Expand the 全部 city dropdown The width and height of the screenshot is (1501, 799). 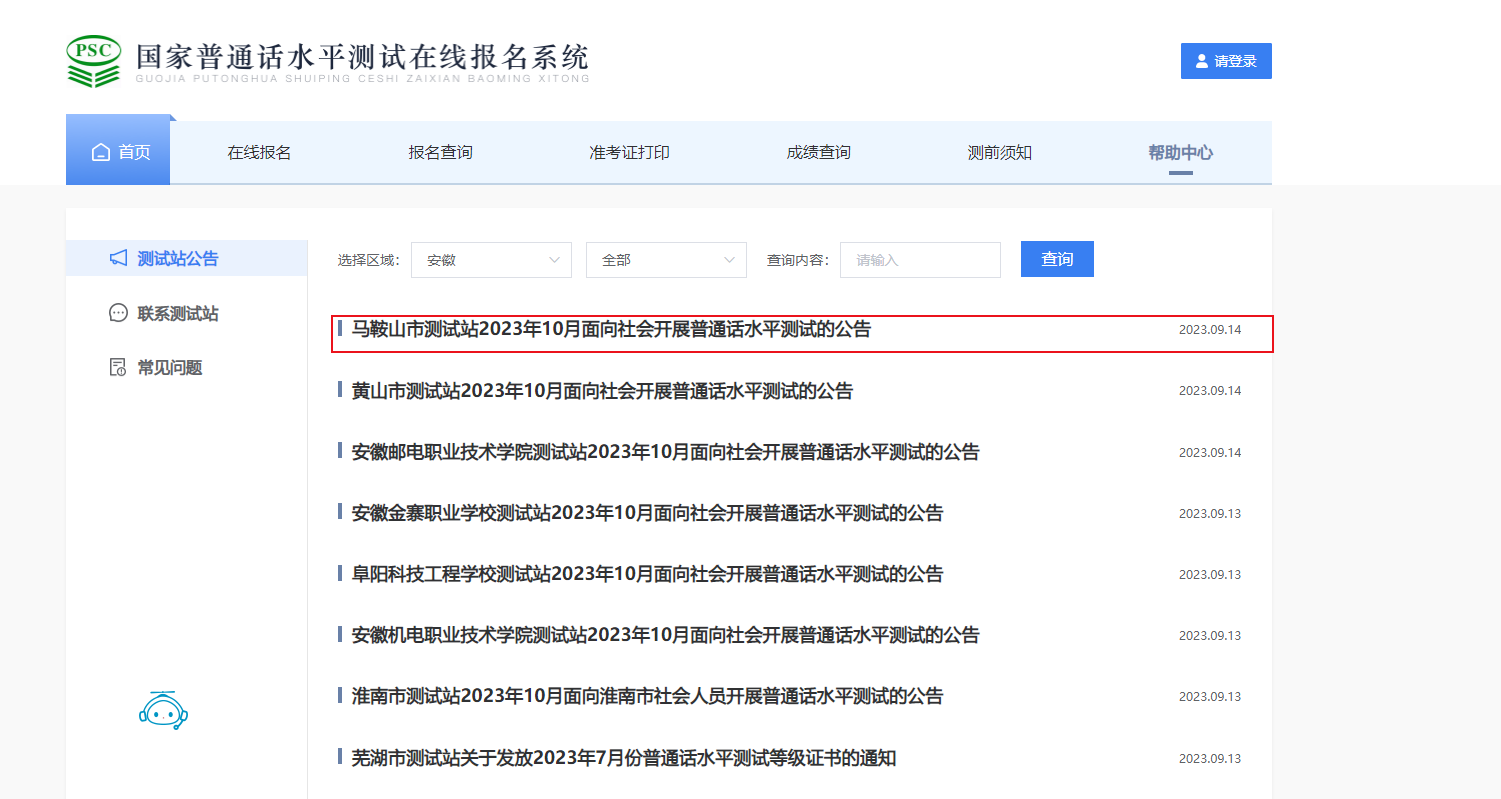click(666, 260)
